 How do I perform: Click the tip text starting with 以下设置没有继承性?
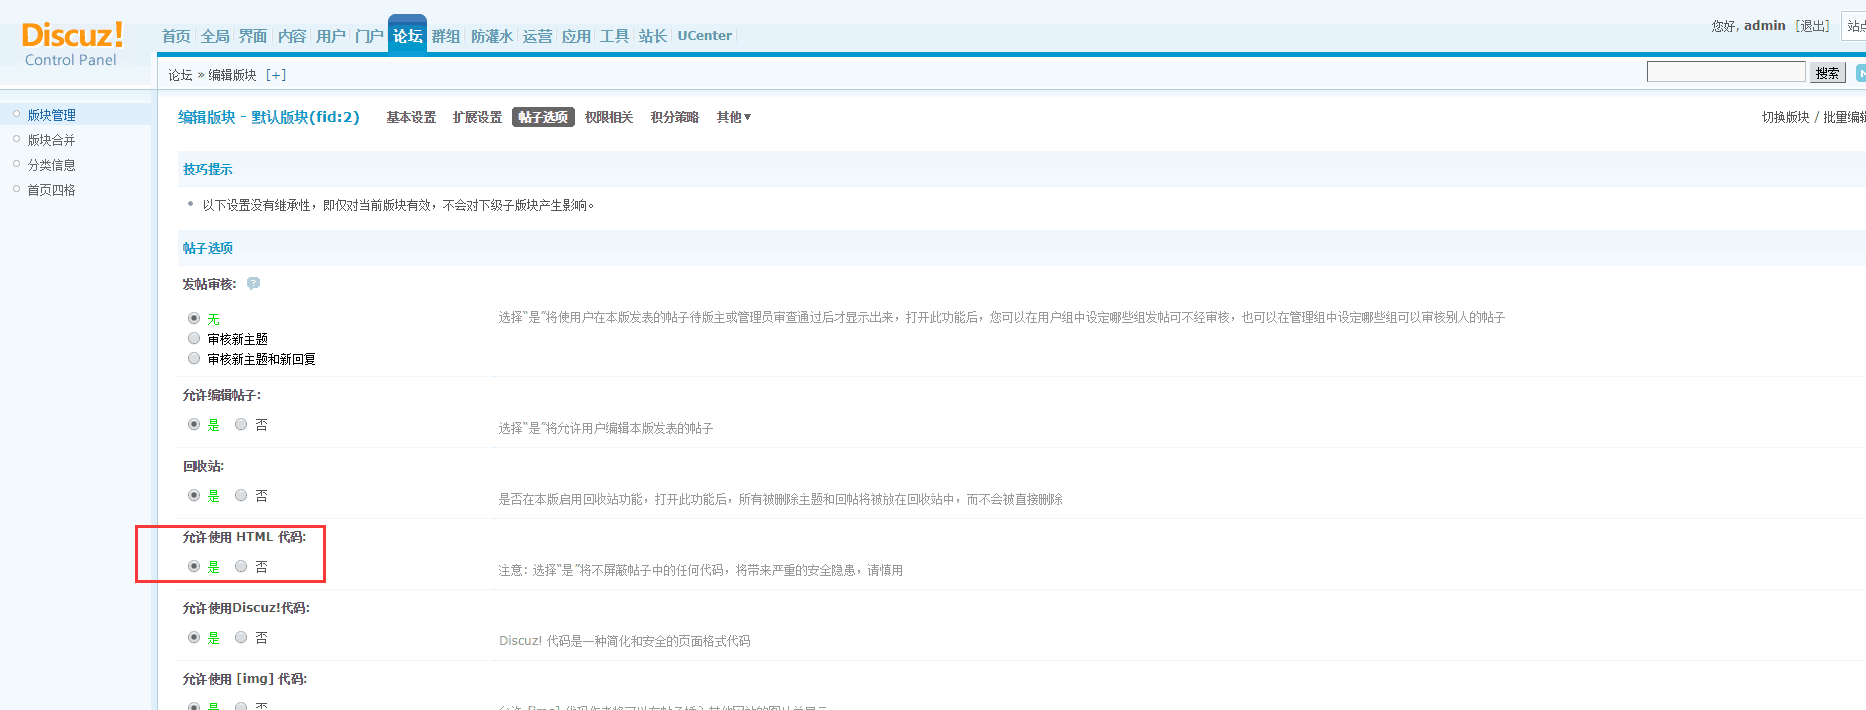point(399,205)
